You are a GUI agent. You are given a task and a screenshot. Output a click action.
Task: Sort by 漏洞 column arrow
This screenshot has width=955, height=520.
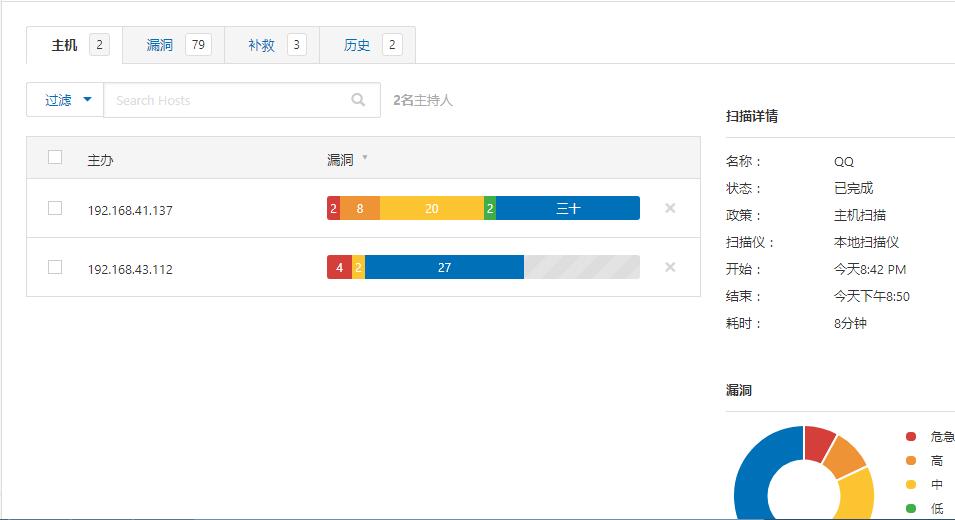point(365,158)
